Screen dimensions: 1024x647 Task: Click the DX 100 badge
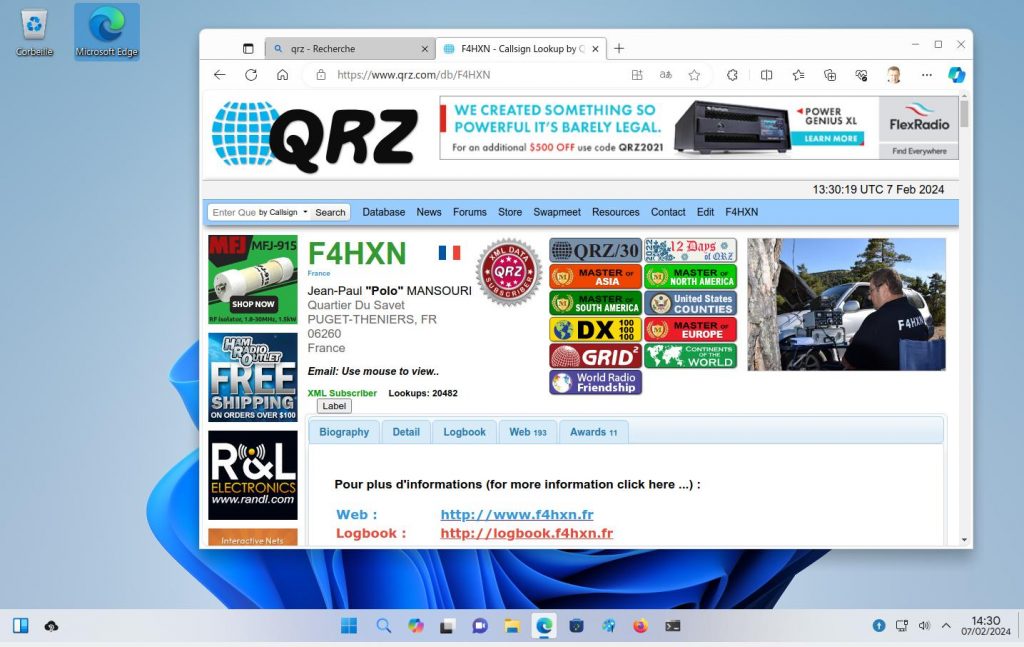pos(596,330)
